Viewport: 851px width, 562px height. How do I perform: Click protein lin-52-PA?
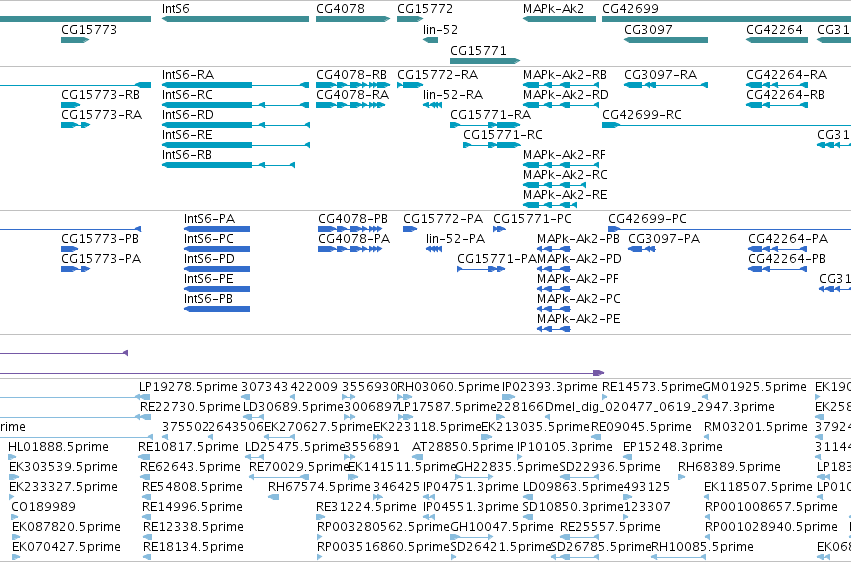434,249
